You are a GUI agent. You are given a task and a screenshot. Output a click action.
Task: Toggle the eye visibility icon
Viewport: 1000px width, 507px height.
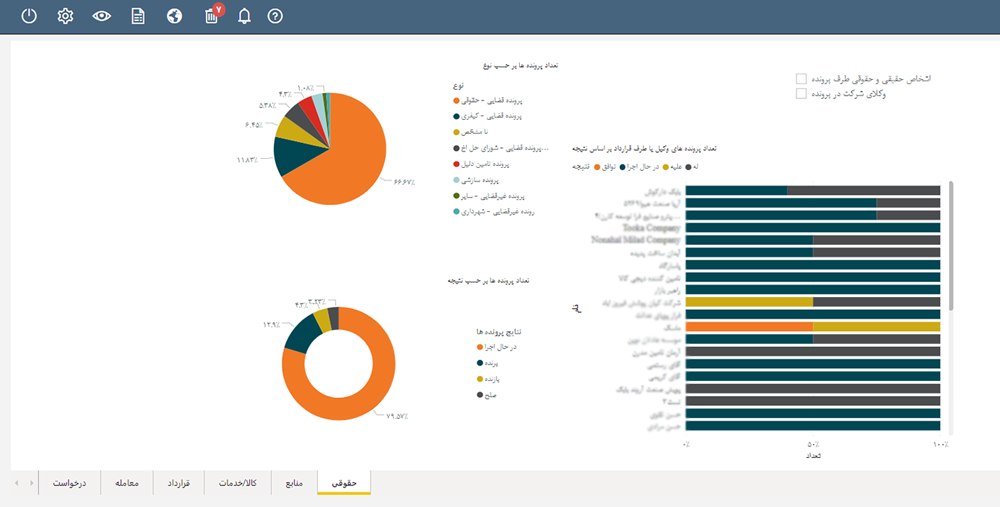(x=101, y=16)
